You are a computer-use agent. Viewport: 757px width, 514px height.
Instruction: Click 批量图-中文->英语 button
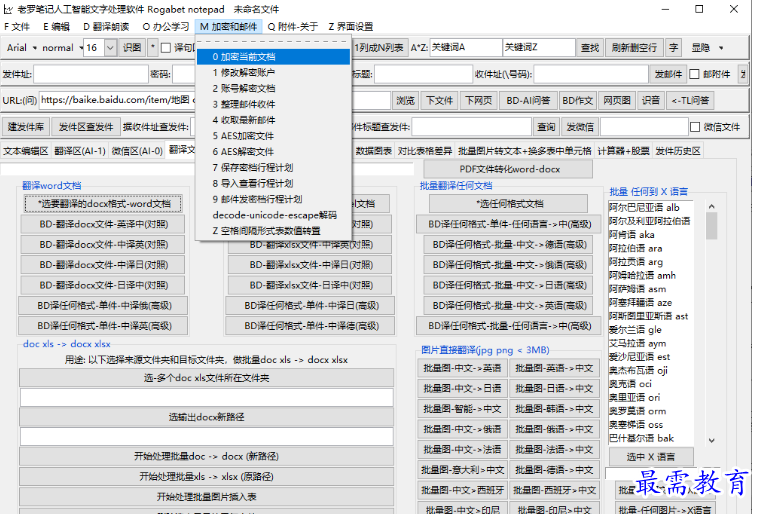pyautogui.click(x=462, y=368)
